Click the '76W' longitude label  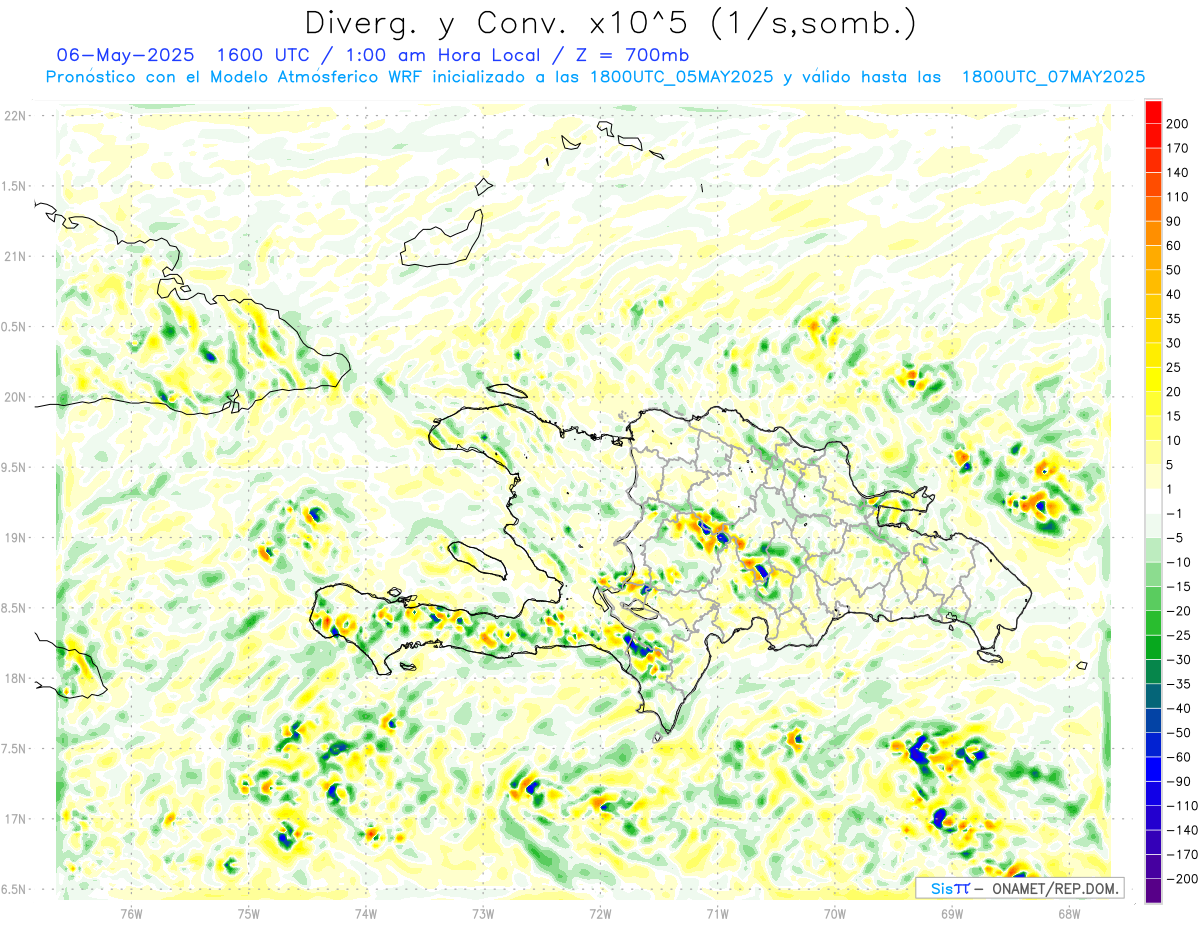(x=131, y=913)
